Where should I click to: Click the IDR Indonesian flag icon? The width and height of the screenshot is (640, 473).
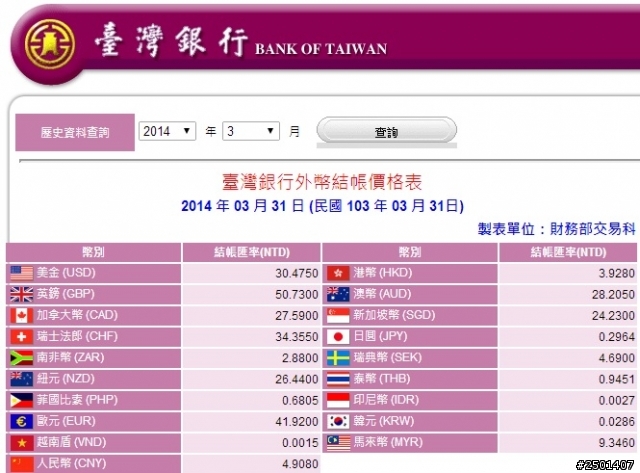coord(338,400)
